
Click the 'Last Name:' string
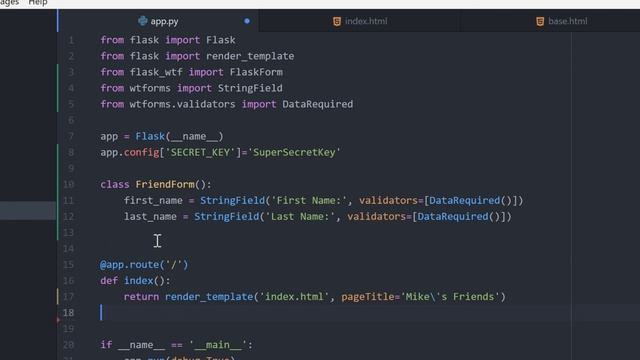click(300, 216)
